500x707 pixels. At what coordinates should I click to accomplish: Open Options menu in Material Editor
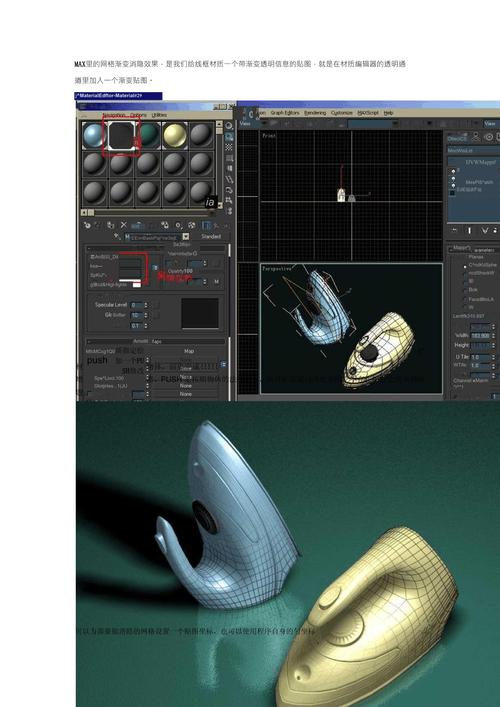[138, 115]
